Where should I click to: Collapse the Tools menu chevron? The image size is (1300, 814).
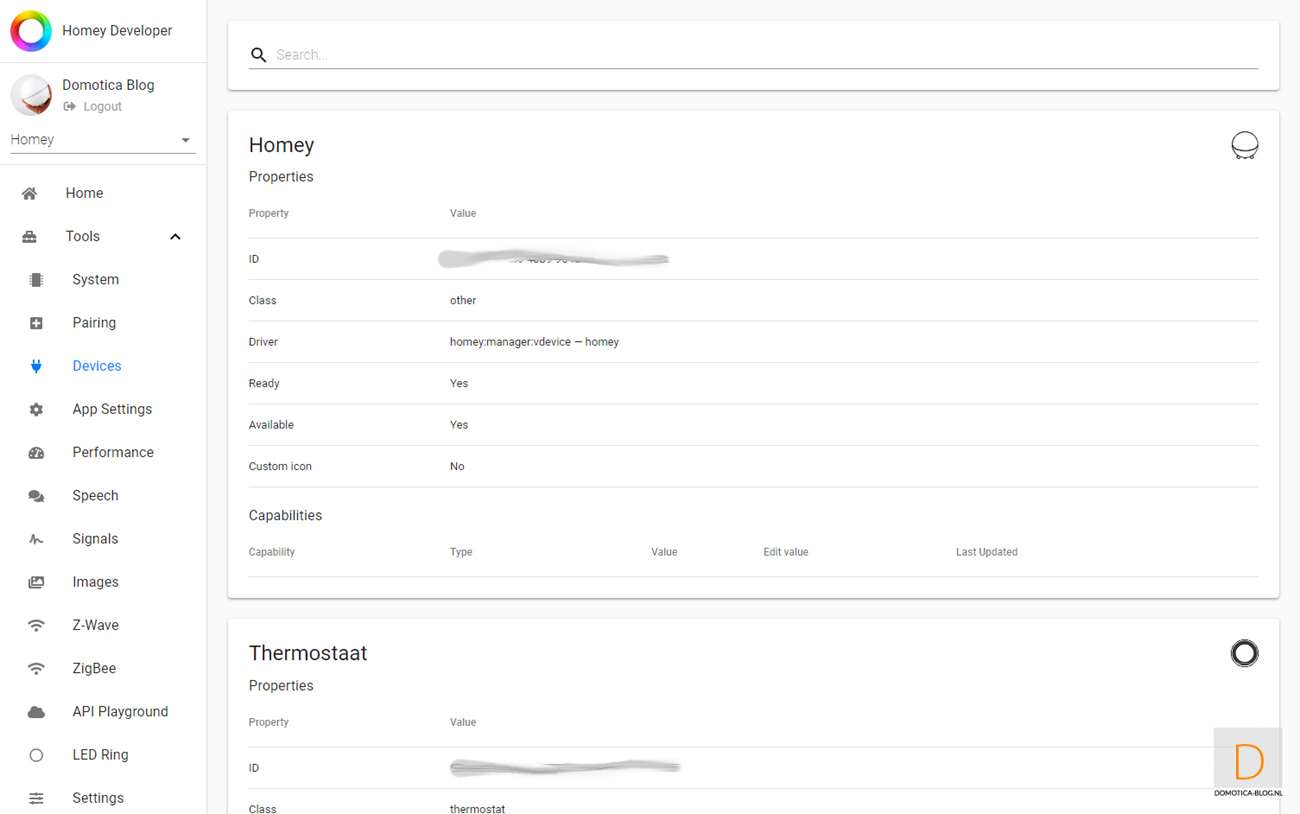[175, 237]
